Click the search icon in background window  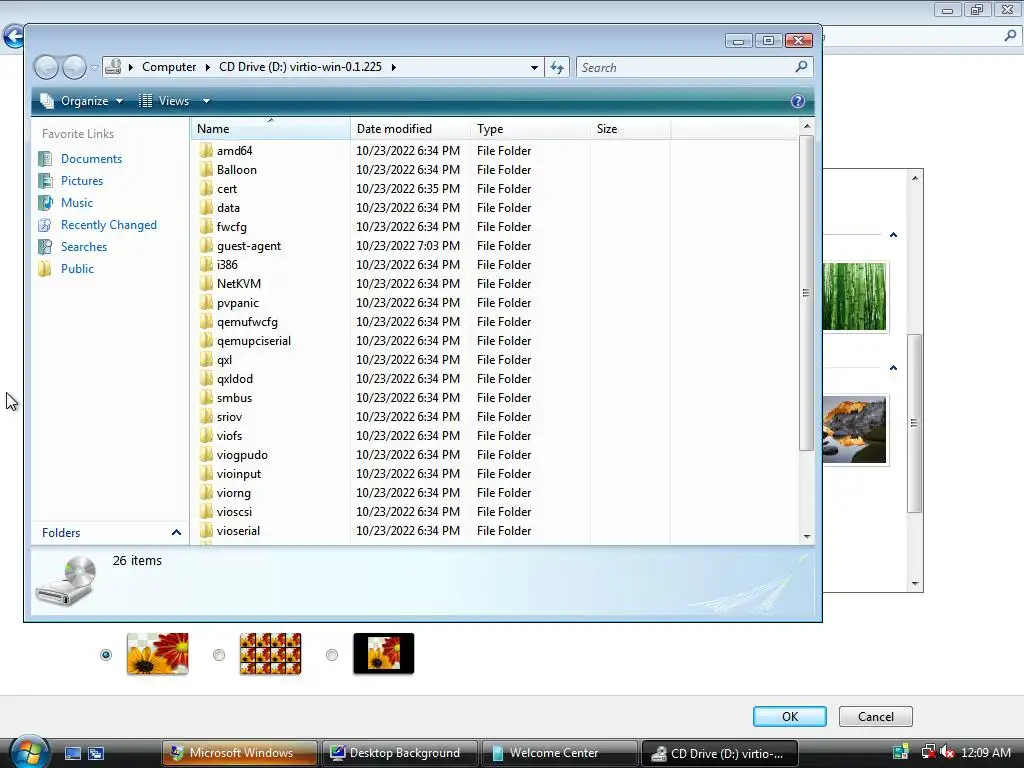pyautogui.click(x=1010, y=36)
